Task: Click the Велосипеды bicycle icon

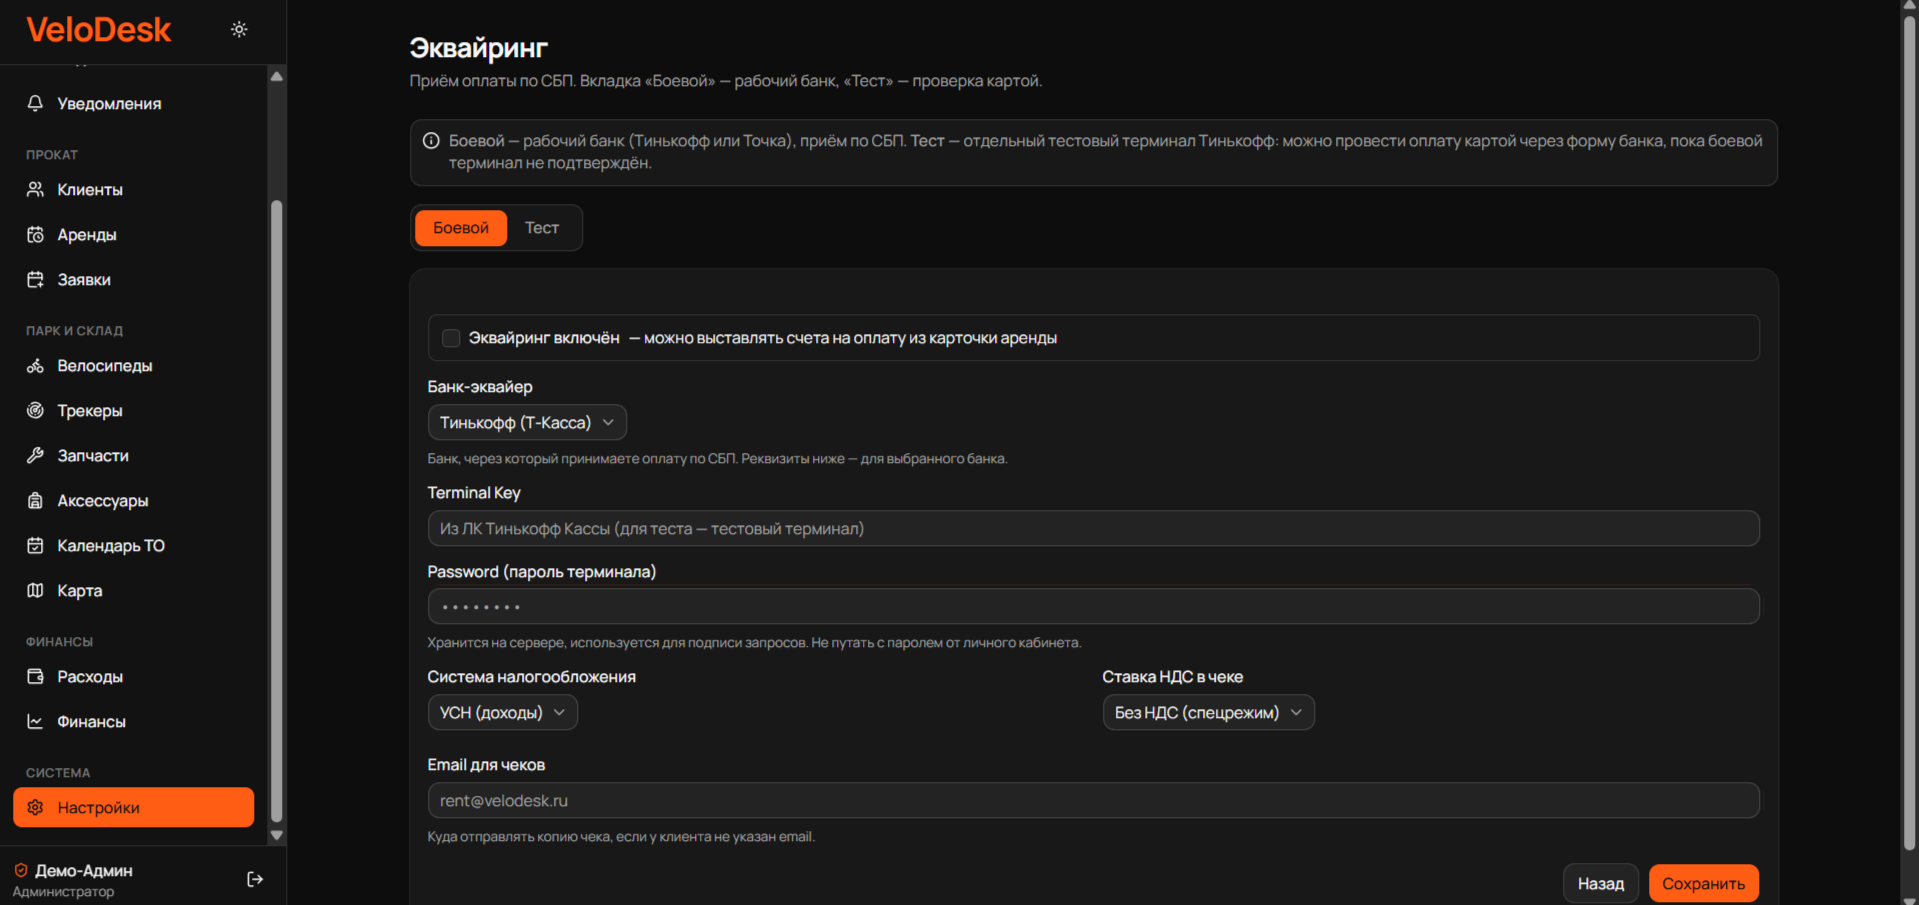Action: pos(35,366)
